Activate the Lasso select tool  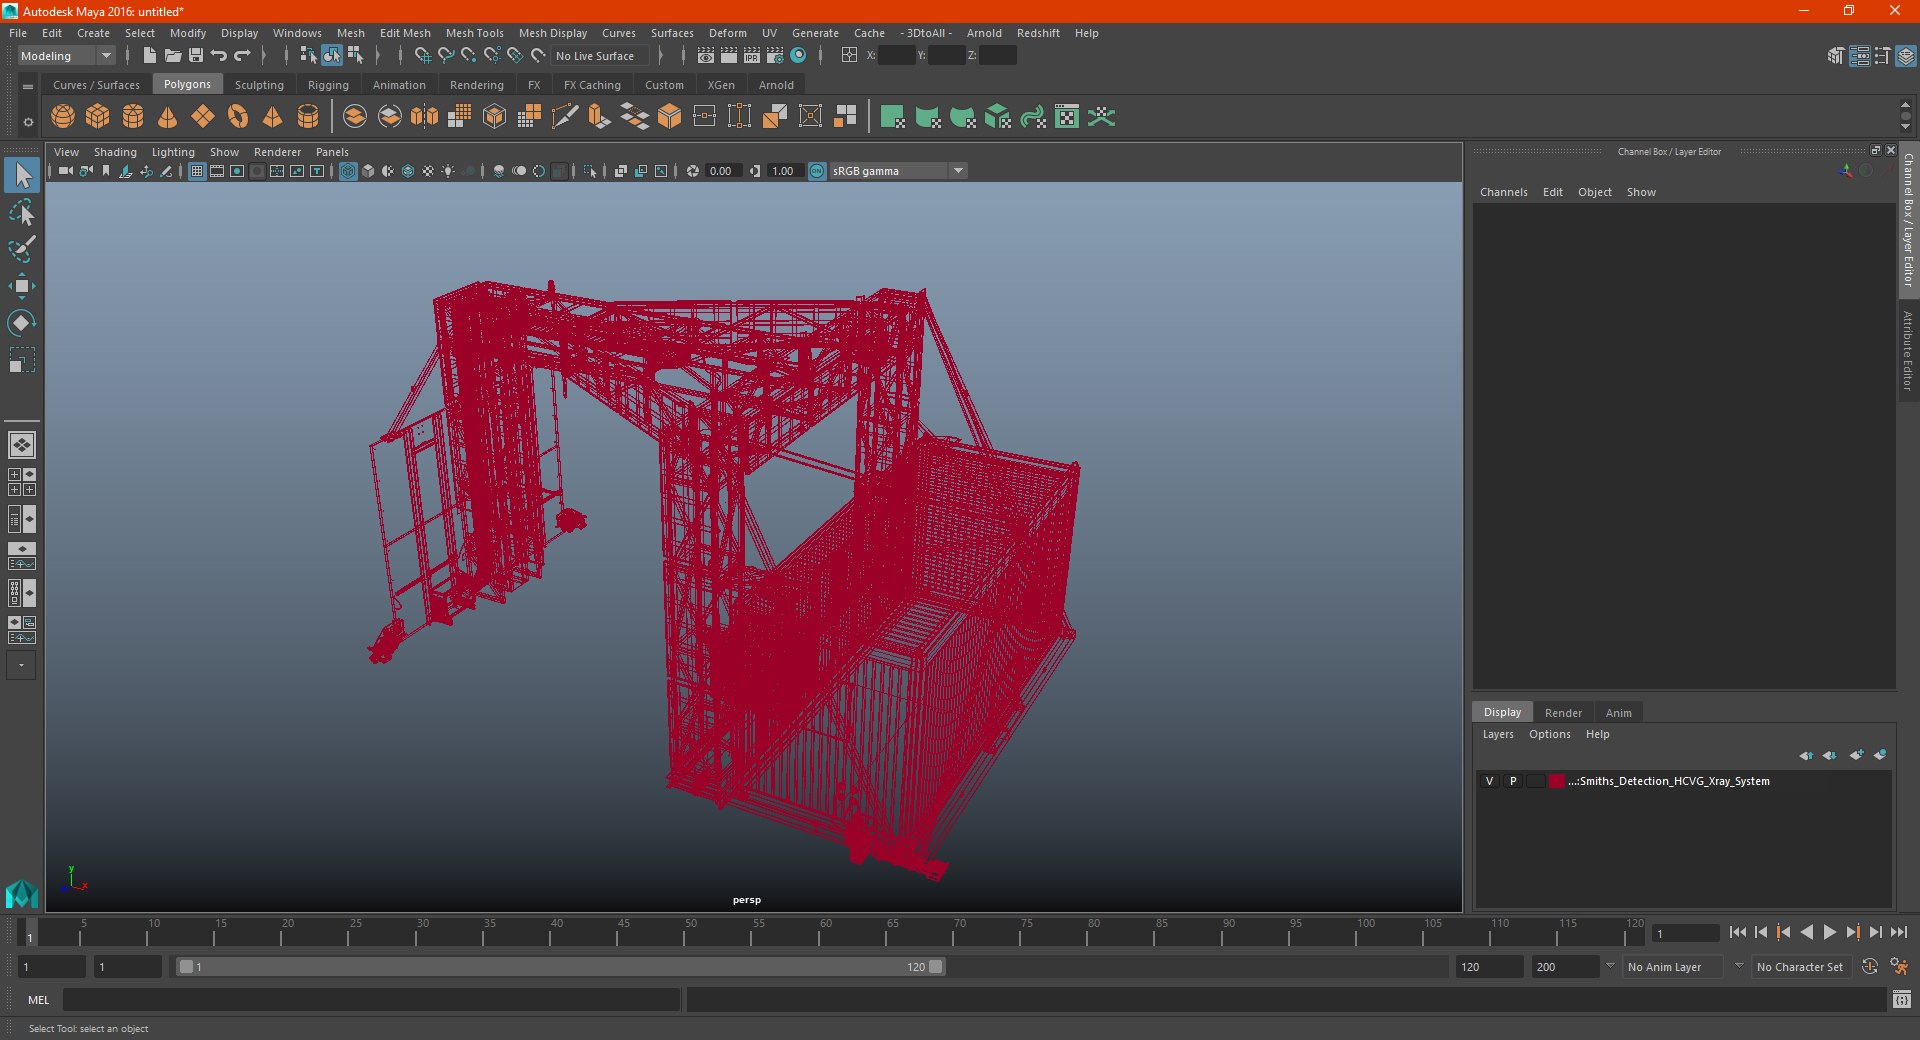click(x=22, y=213)
